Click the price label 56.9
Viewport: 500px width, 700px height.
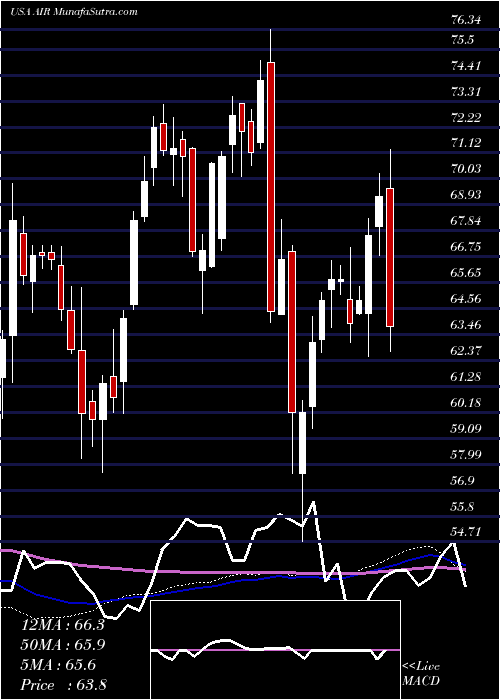(464, 480)
